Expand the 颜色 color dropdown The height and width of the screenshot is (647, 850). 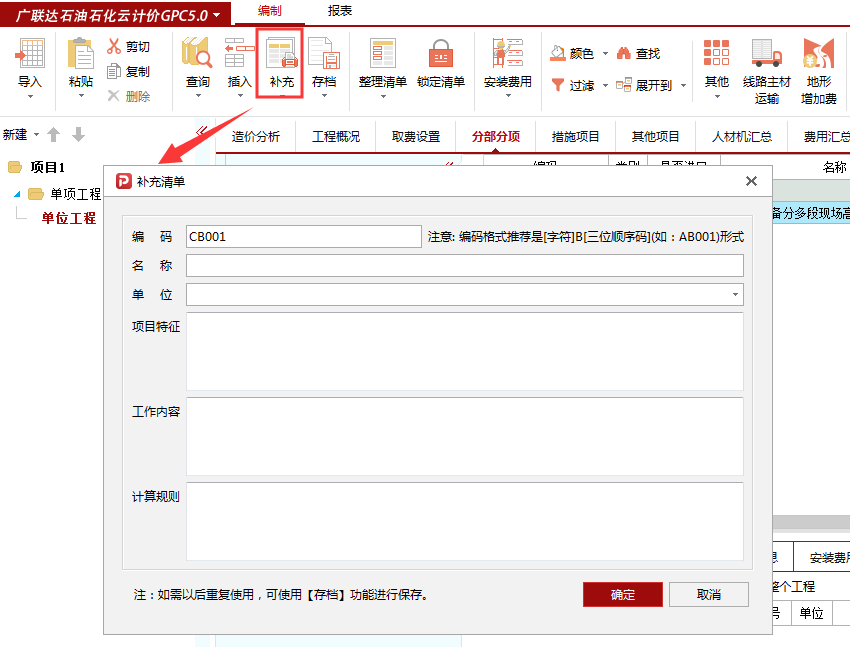pos(605,54)
